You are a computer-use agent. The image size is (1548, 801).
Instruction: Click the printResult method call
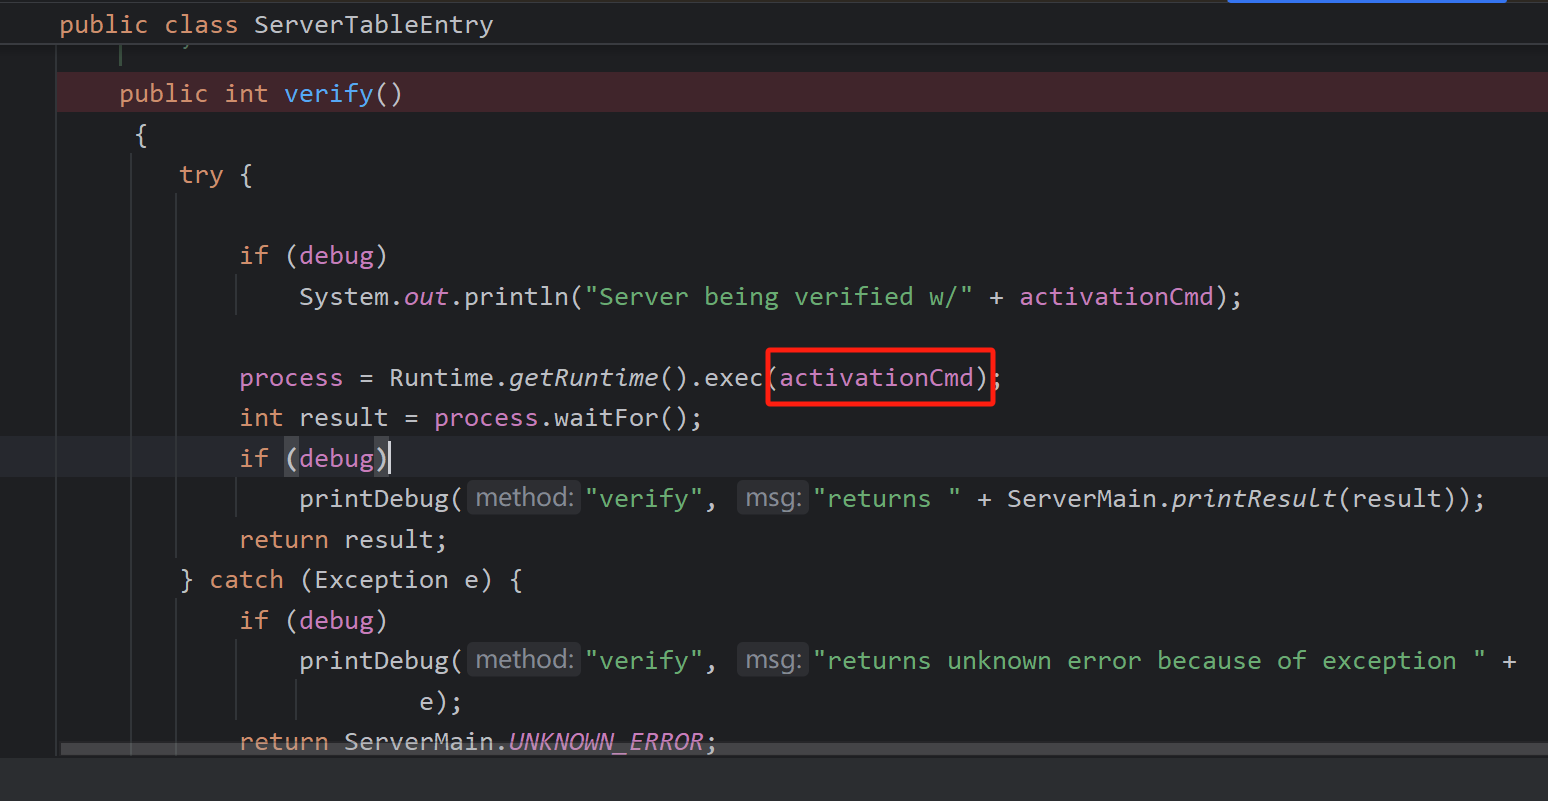1254,499
